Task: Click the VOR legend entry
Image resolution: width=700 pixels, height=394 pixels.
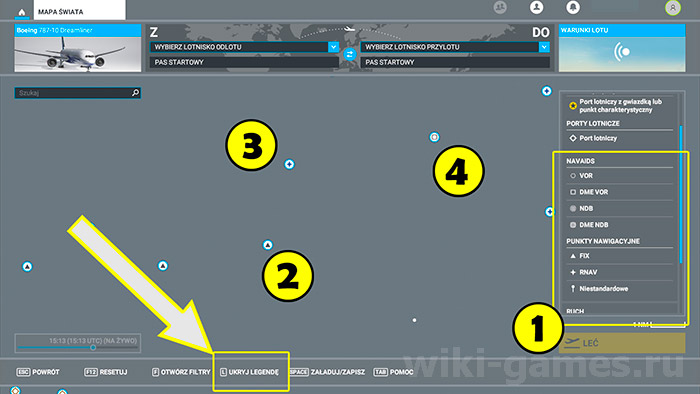Action: (620, 176)
